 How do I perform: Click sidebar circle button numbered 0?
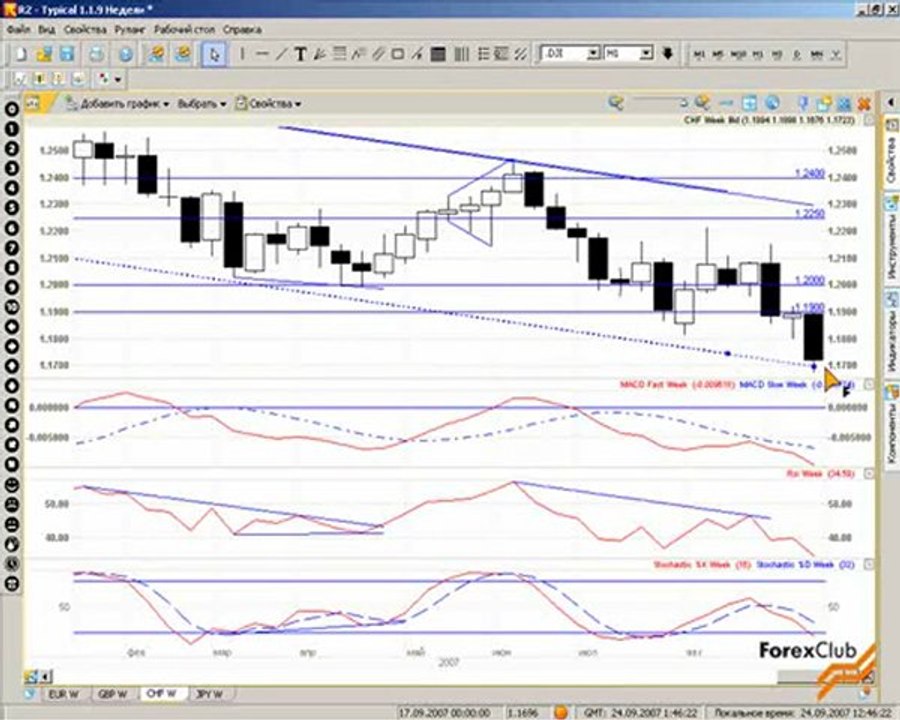click(x=11, y=109)
